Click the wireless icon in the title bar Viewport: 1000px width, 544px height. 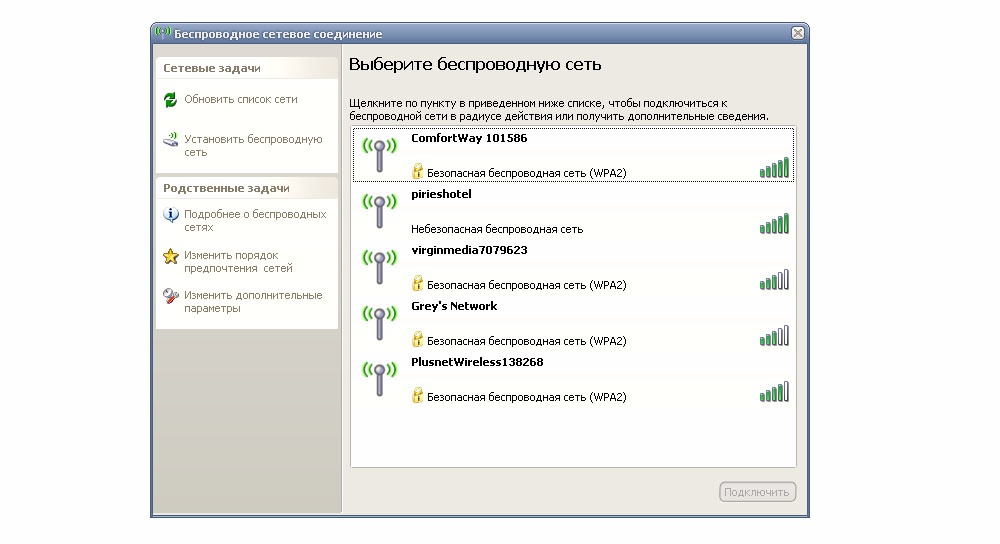tap(163, 33)
